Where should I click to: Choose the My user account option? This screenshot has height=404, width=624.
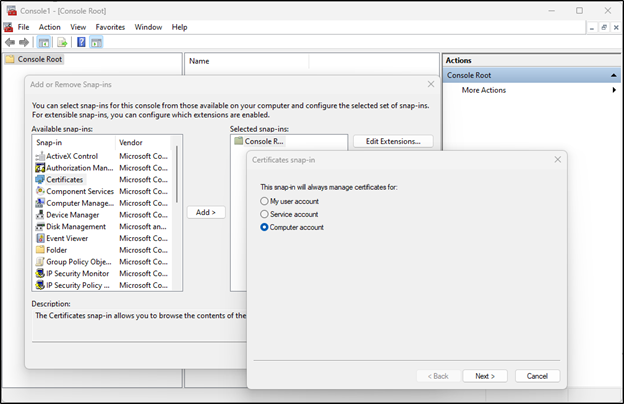[x=265, y=201]
